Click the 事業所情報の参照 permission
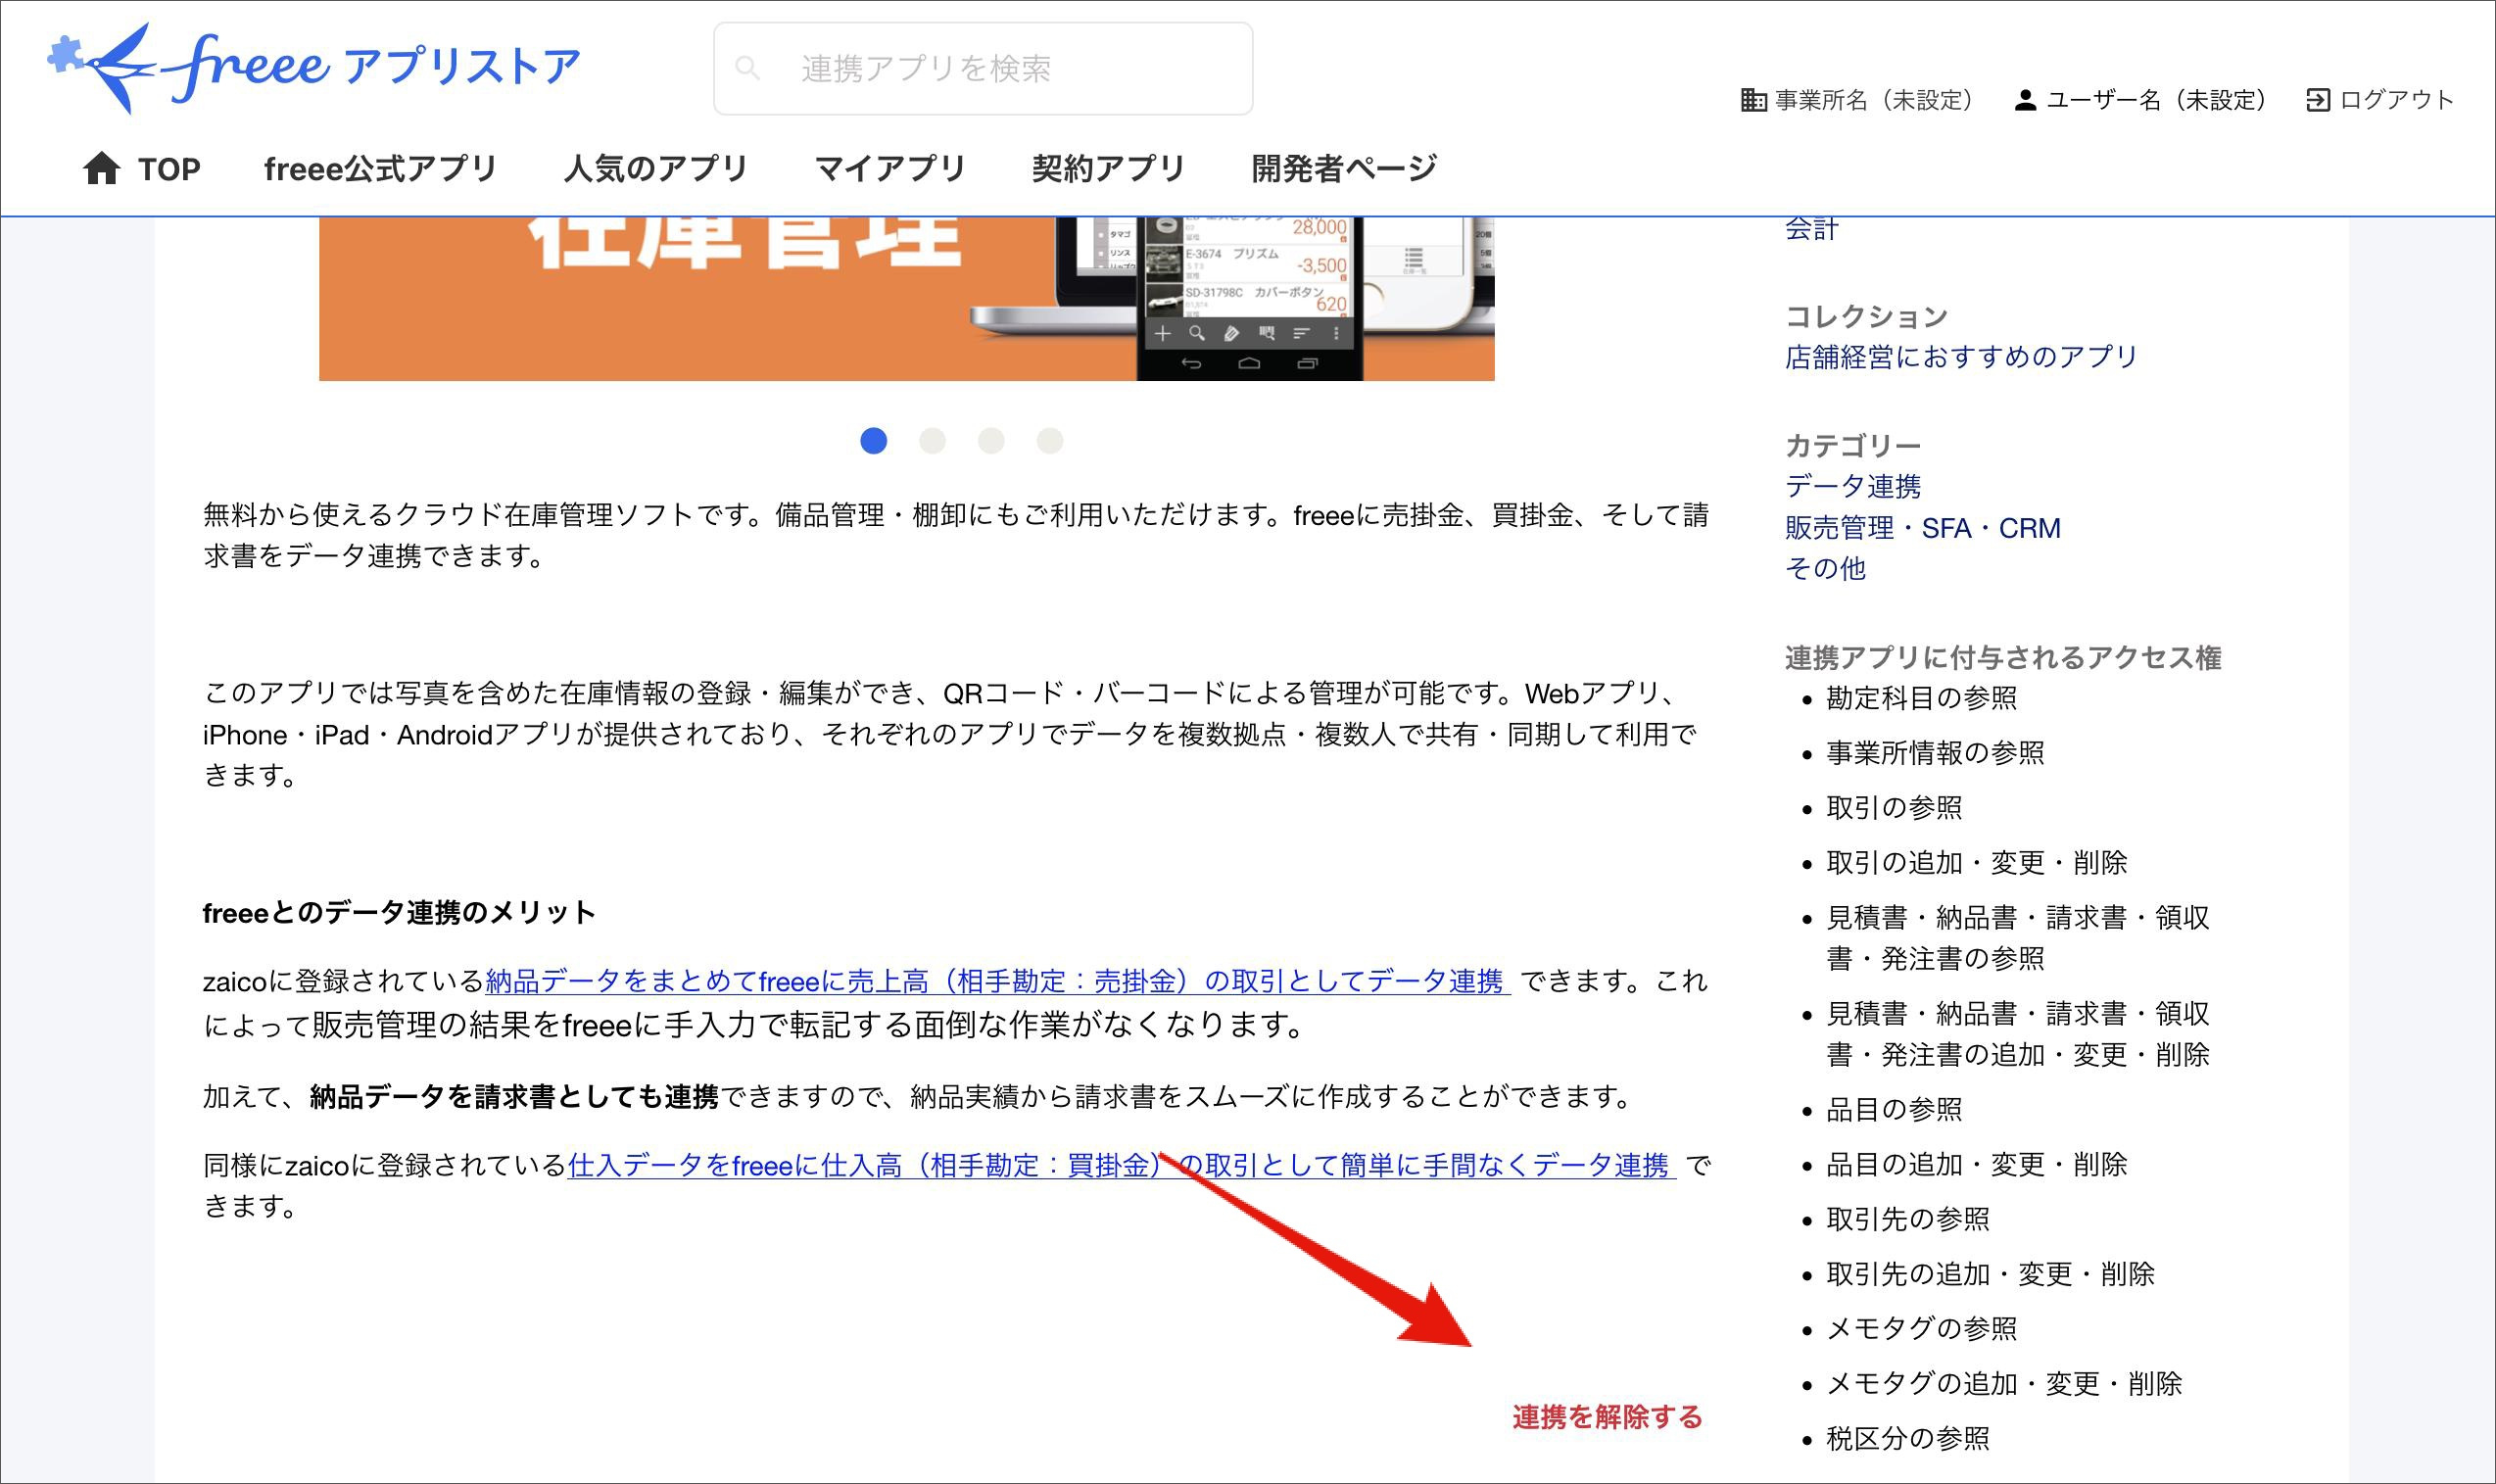 point(1936,753)
